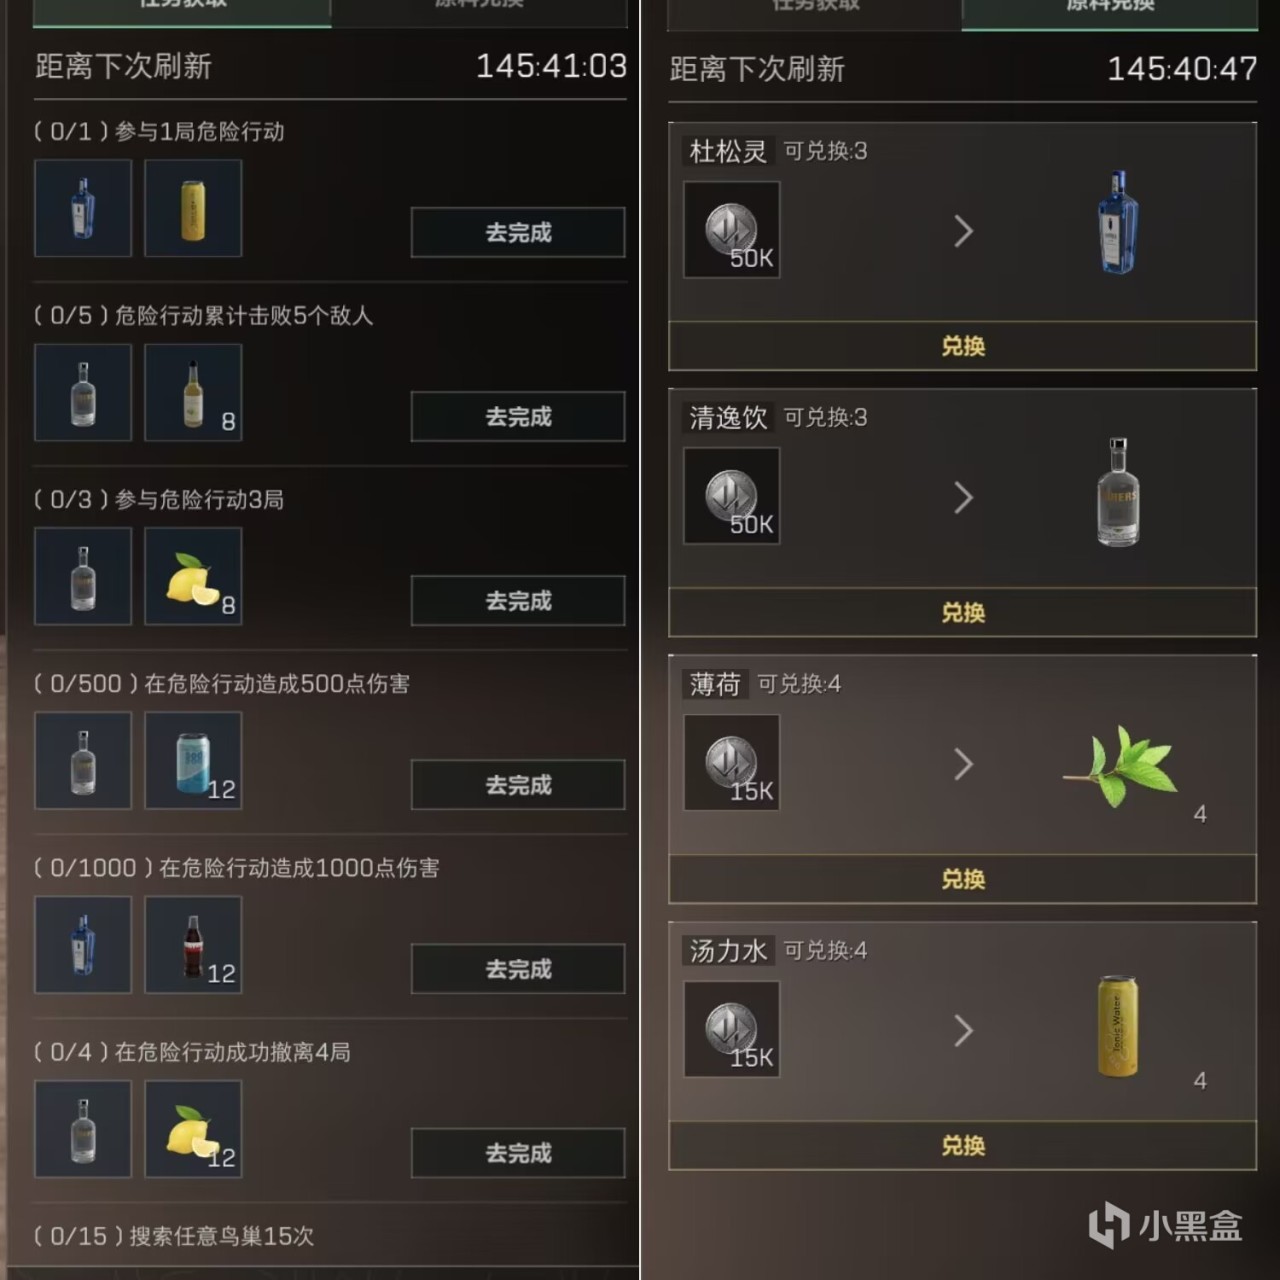The image size is (1280, 1280).
Task: Click the lemon reward in 参与危险行动3局 mission
Action: click(193, 576)
